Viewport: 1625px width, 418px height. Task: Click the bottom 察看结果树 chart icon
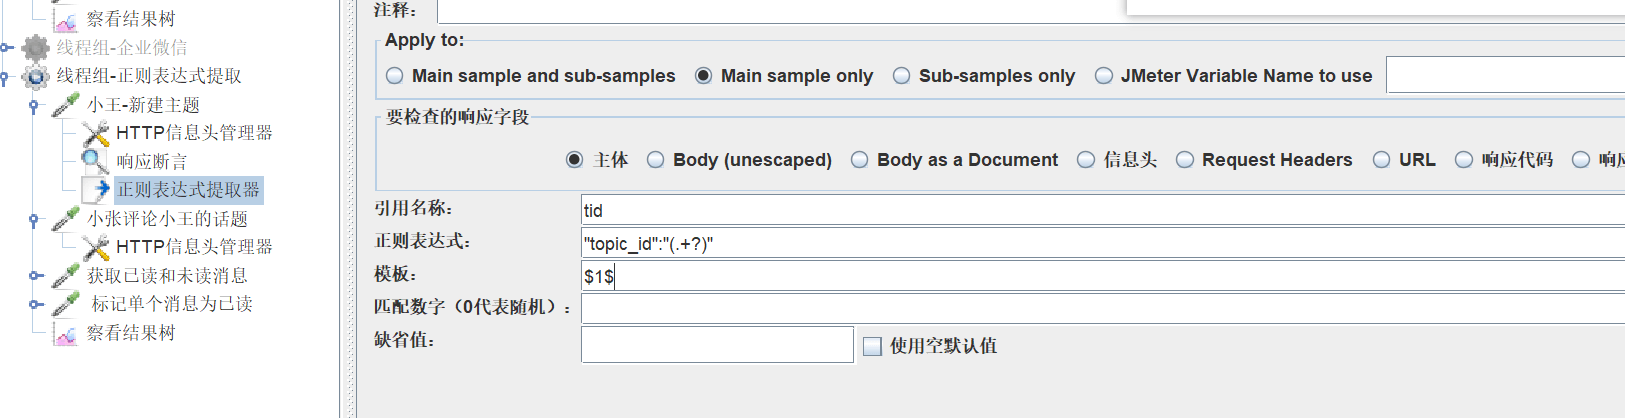point(66,333)
